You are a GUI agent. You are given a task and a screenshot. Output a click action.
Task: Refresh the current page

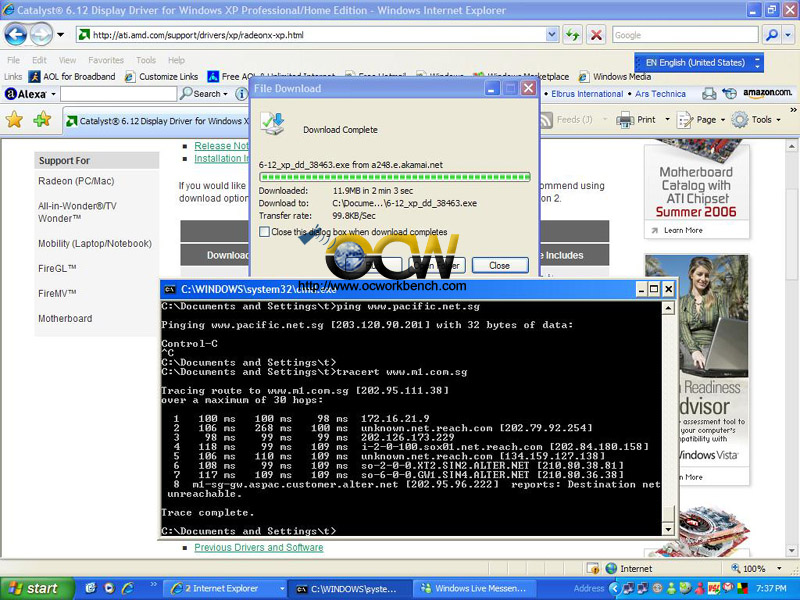tap(572, 35)
